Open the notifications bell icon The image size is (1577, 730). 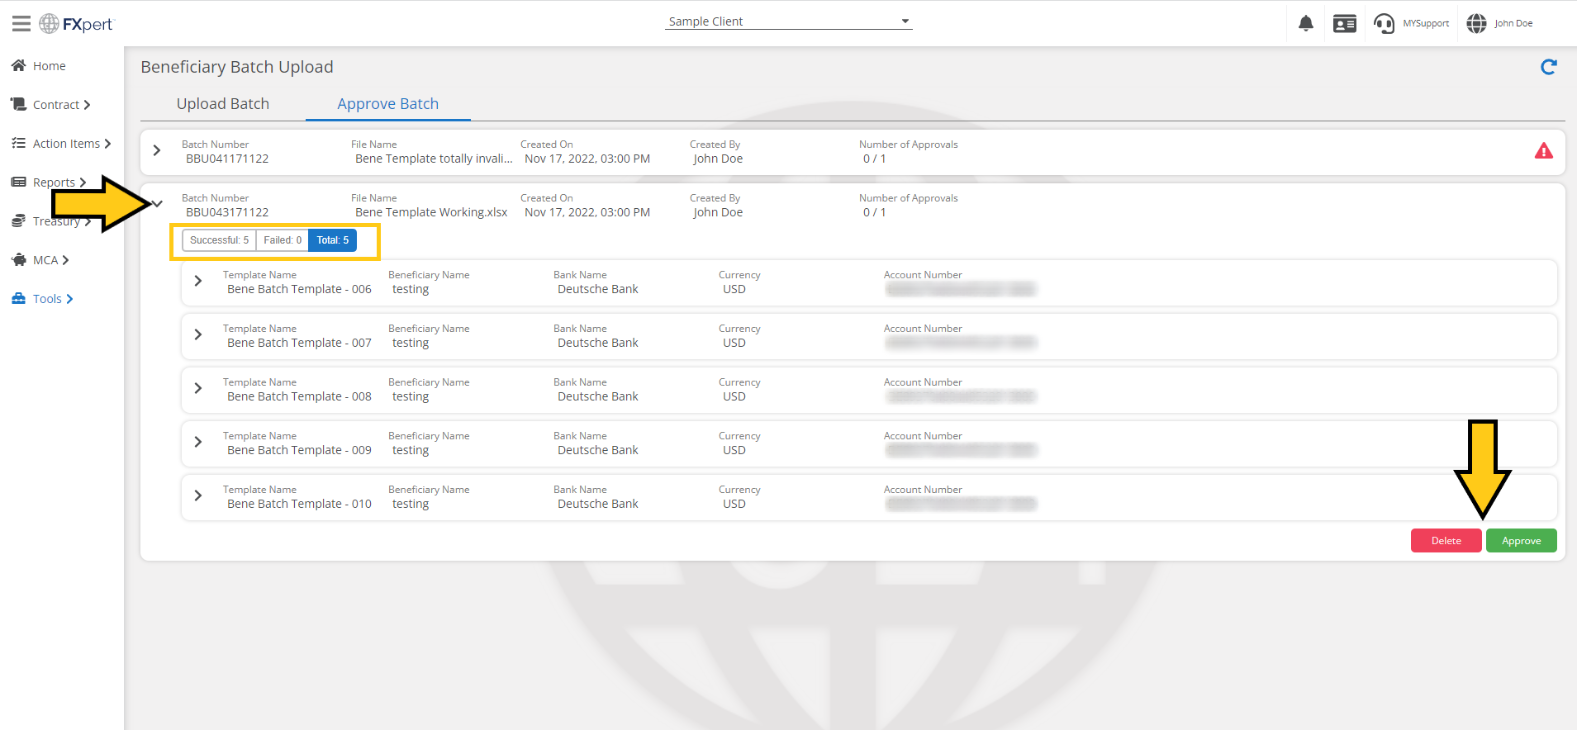(1306, 23)
